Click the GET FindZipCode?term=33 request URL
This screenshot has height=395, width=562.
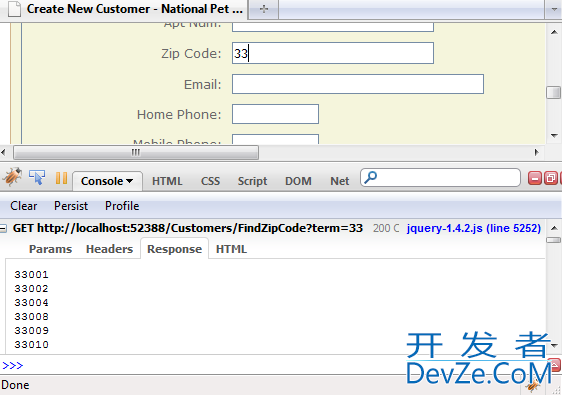pyautogui.click(x=188, y=228)
